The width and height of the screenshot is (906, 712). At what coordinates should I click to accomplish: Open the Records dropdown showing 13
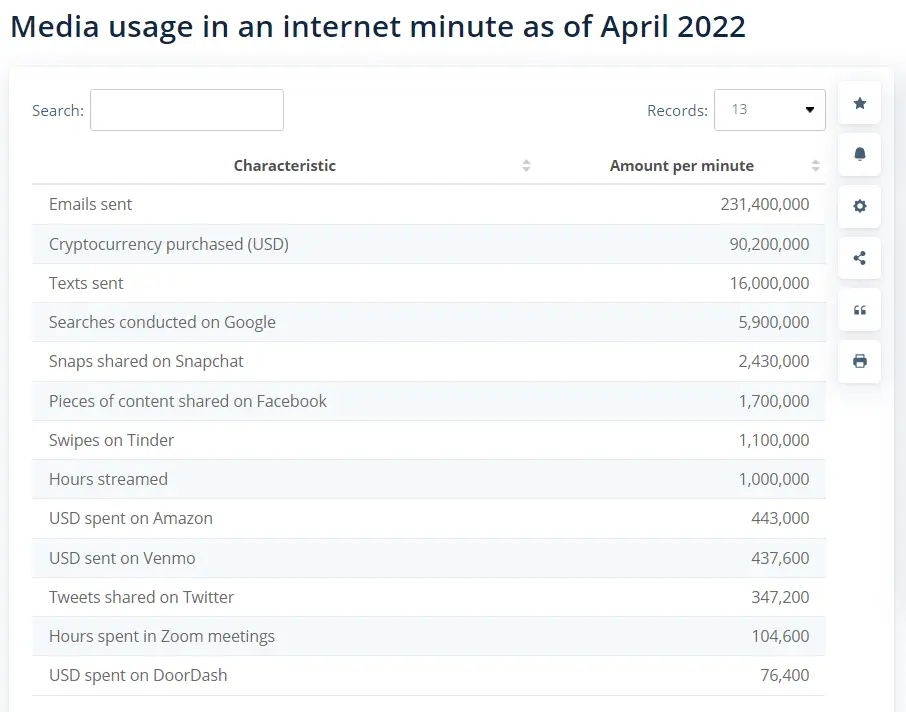tap(769, 110)
